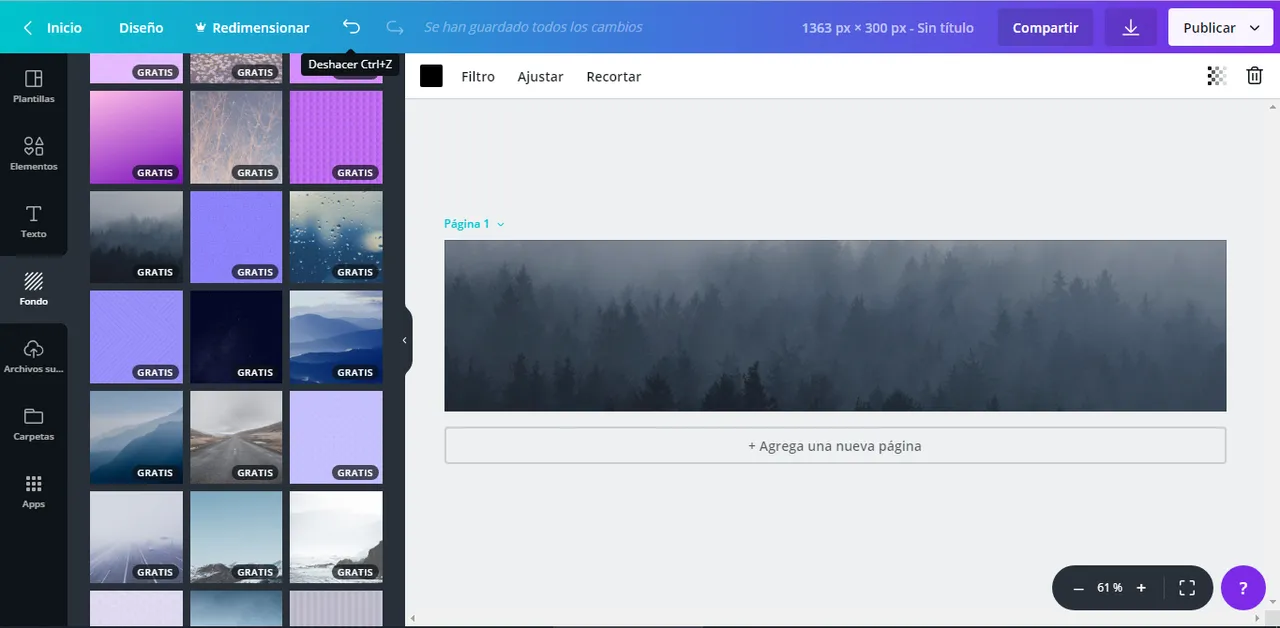Viewport: 1280px width, 628px height.
Task: Open the Filtro option
Action: [478, 76]
